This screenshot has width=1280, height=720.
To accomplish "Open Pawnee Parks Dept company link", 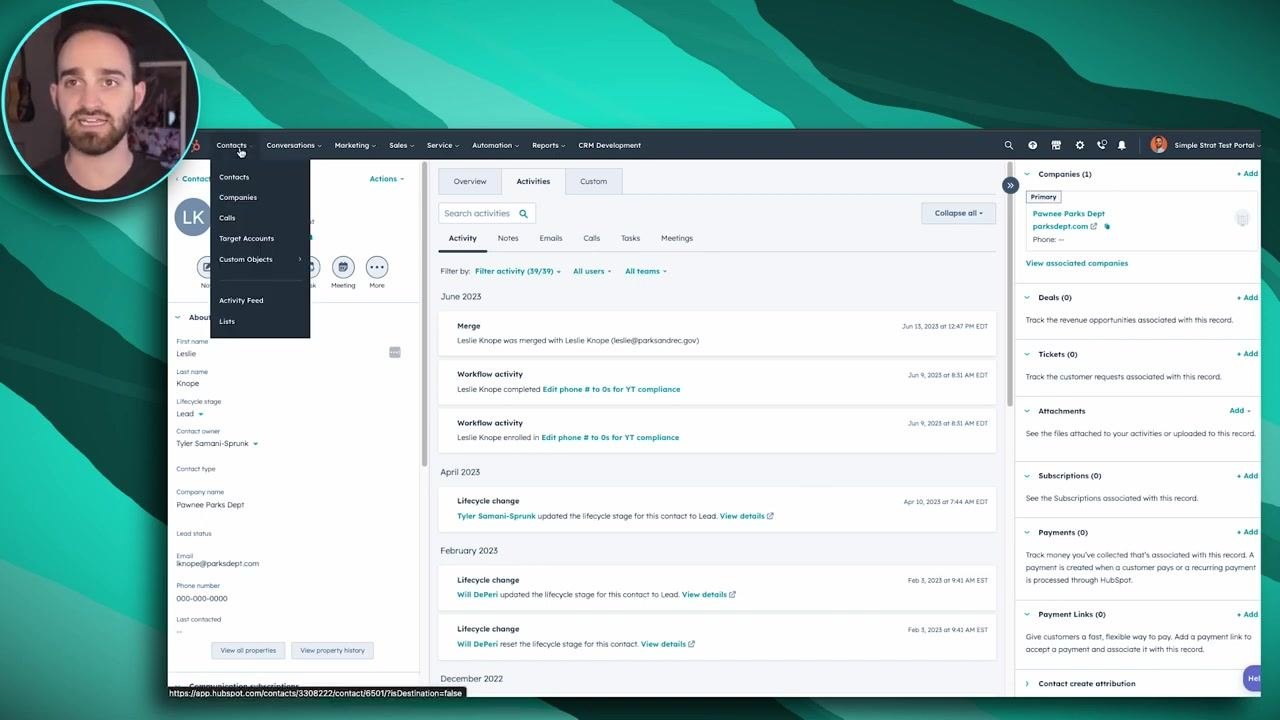I will tap(1069, 214).
